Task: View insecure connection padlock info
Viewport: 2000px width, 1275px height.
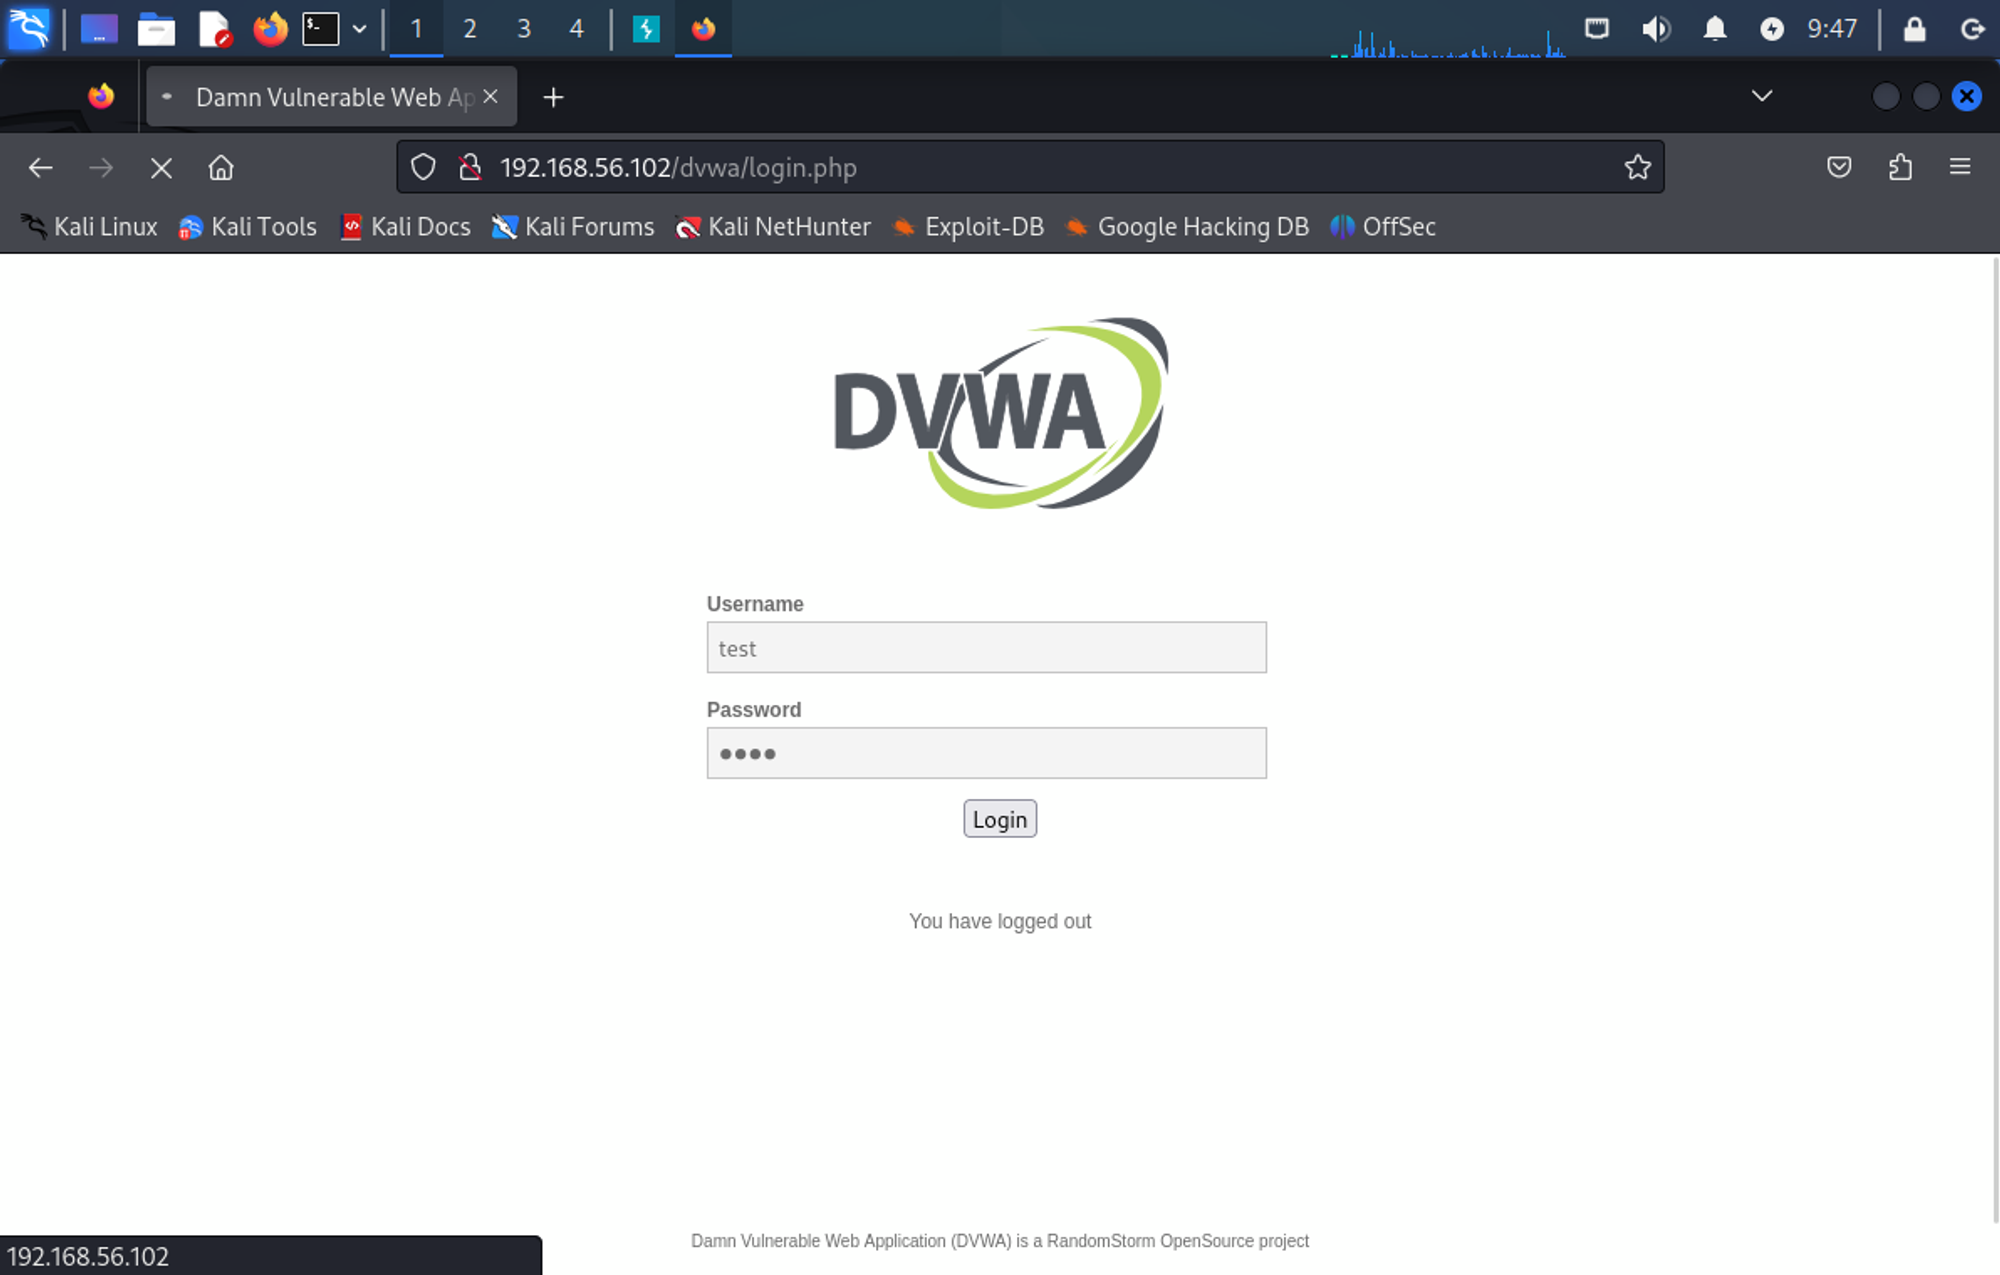Action: [x=470, y=167]
